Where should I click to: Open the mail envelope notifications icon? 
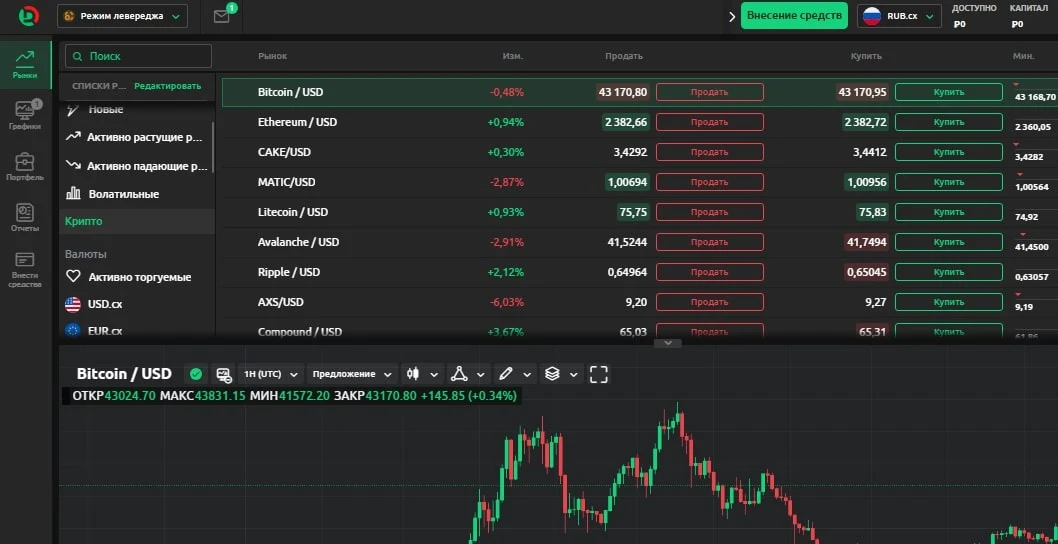pos(221,16)
